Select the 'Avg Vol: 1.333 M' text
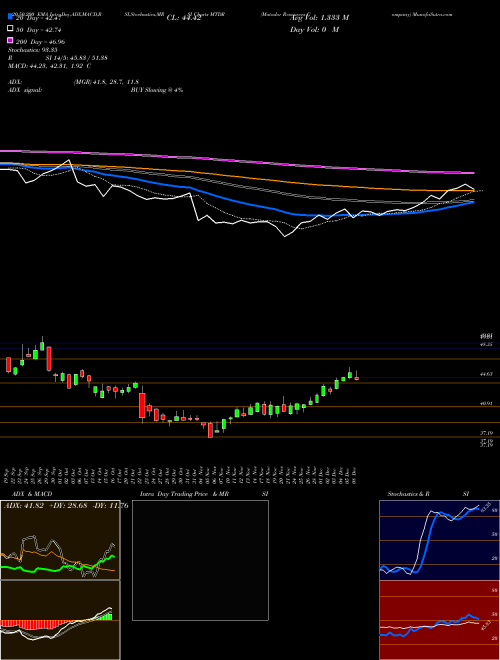Viewport: 500px width, 660px height. pyautogui.click(x=320, y=18)
